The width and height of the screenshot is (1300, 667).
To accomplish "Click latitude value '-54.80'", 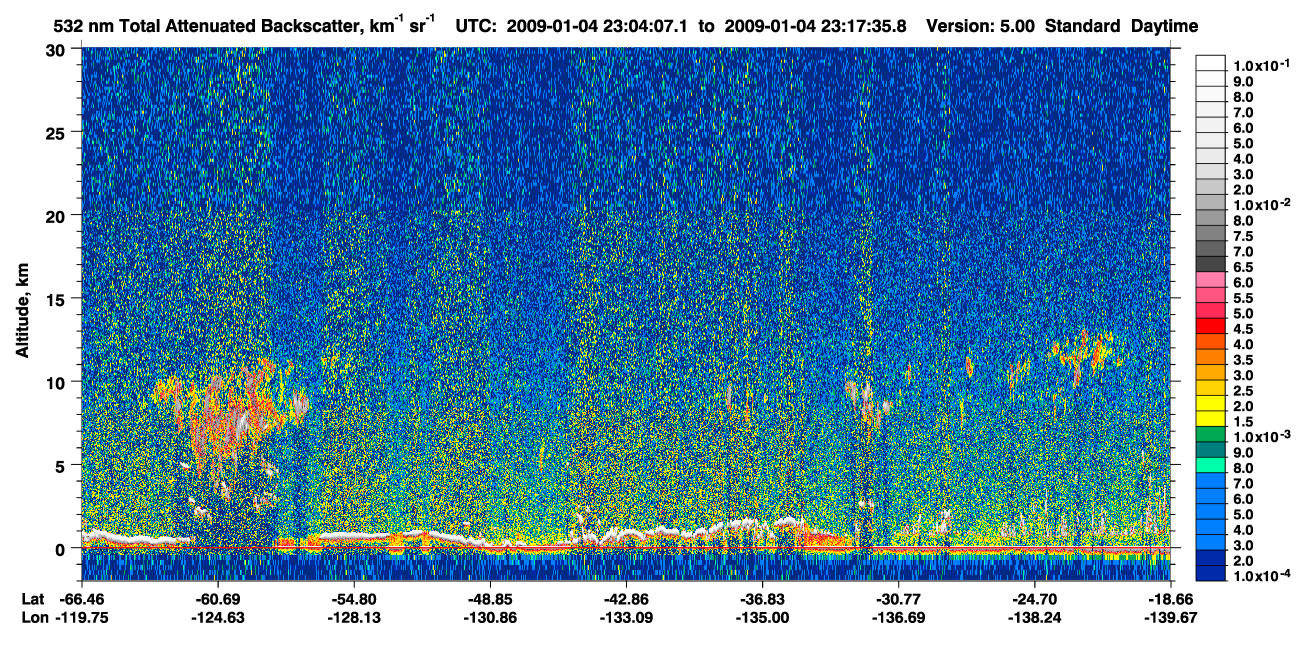I will (354, 600).
